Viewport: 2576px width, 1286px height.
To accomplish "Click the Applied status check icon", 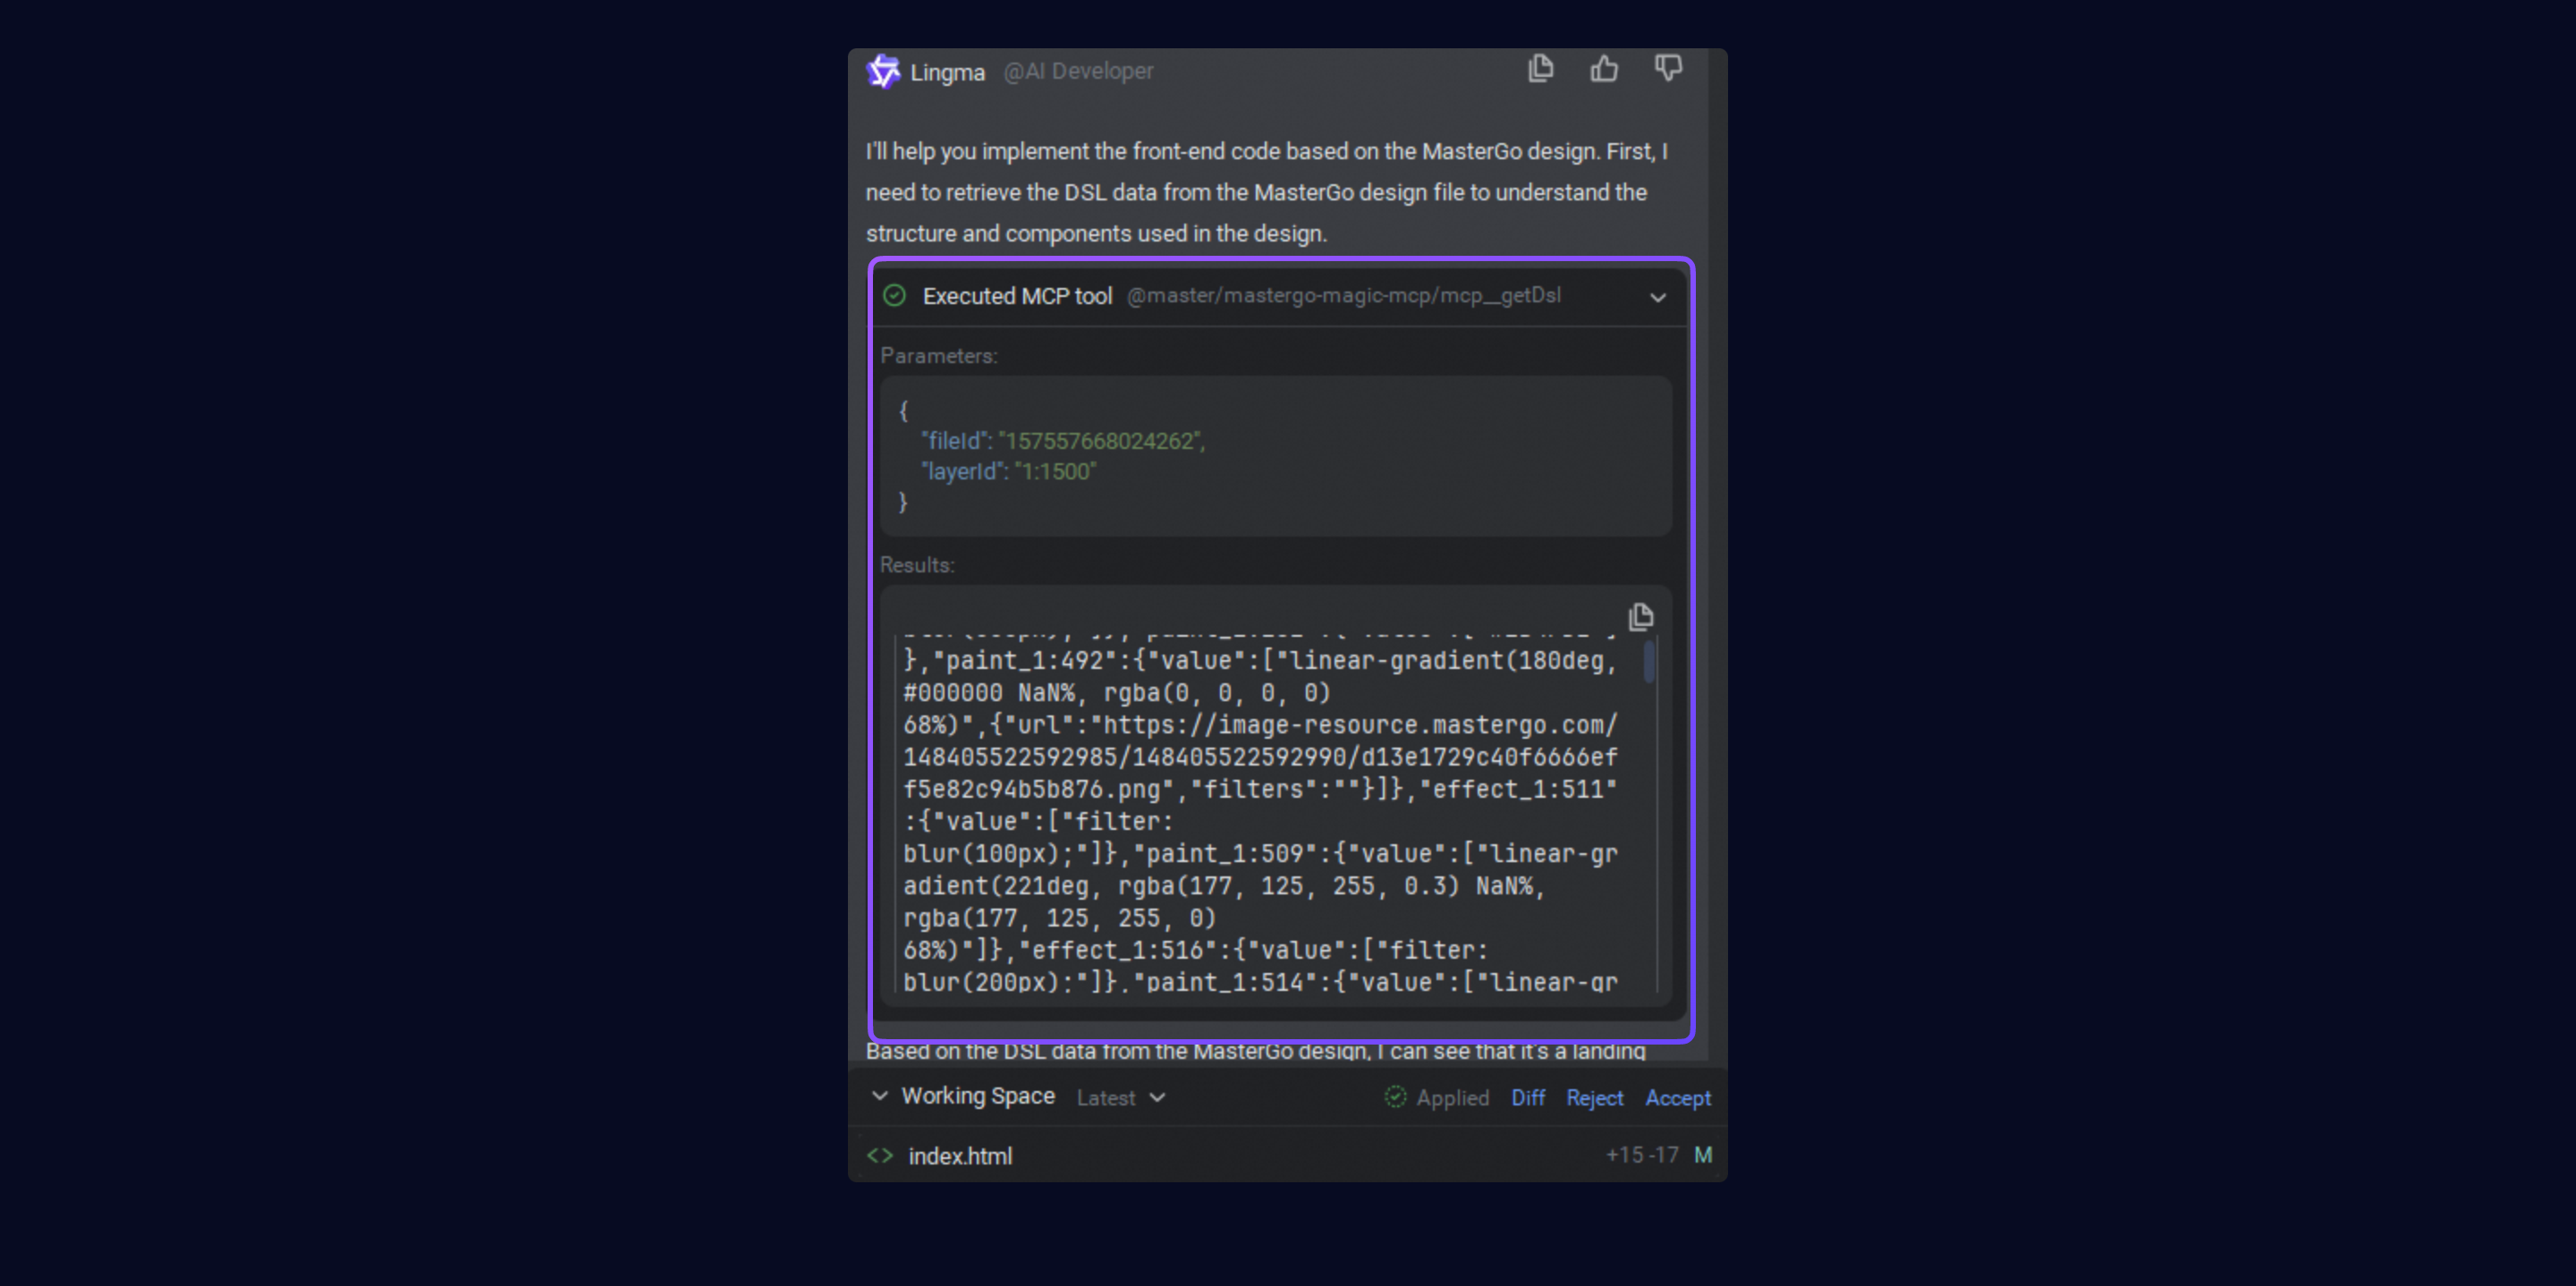I will click(1395, 1097).
